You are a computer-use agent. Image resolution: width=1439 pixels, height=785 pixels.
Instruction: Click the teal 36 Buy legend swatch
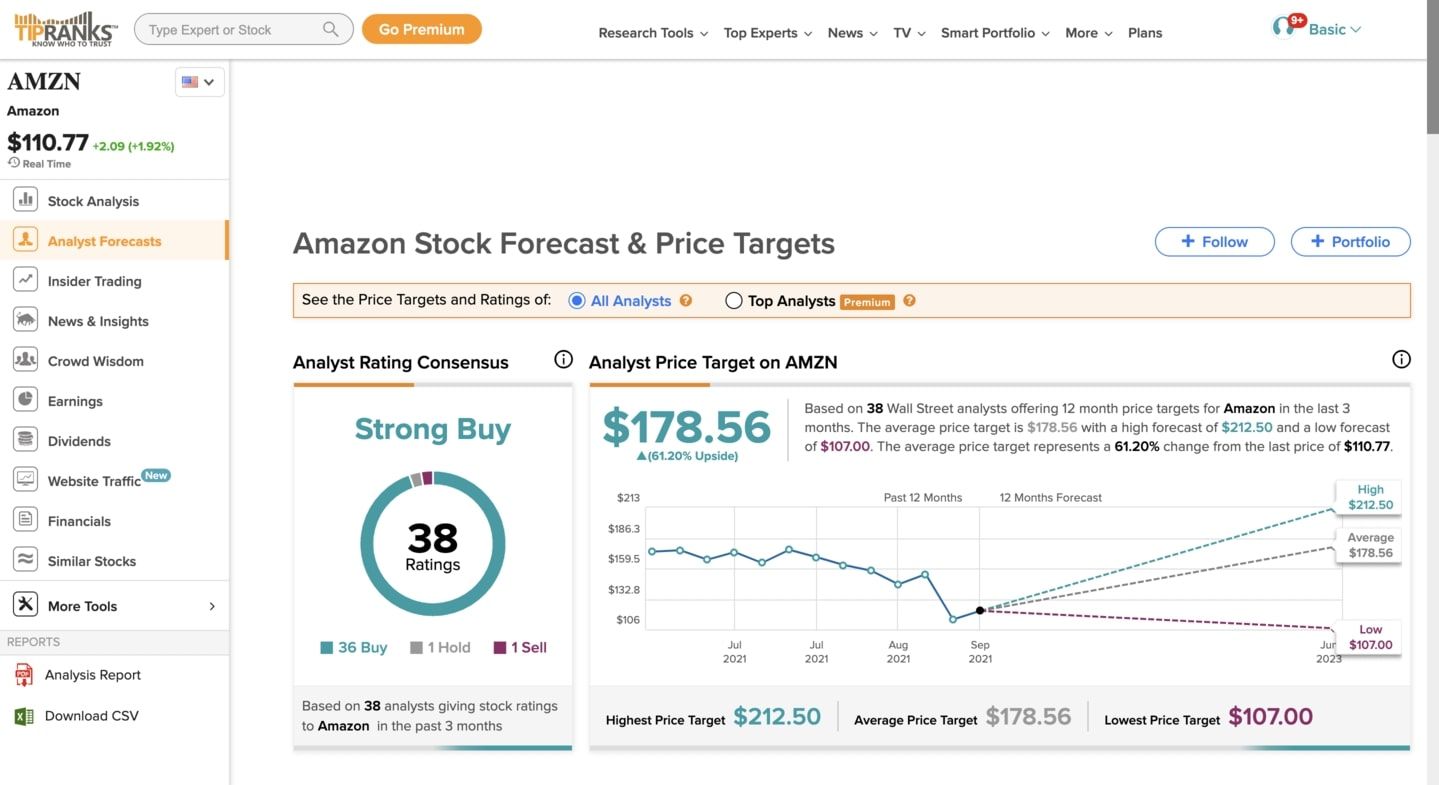pyautogui.click(x=326, y=648)
